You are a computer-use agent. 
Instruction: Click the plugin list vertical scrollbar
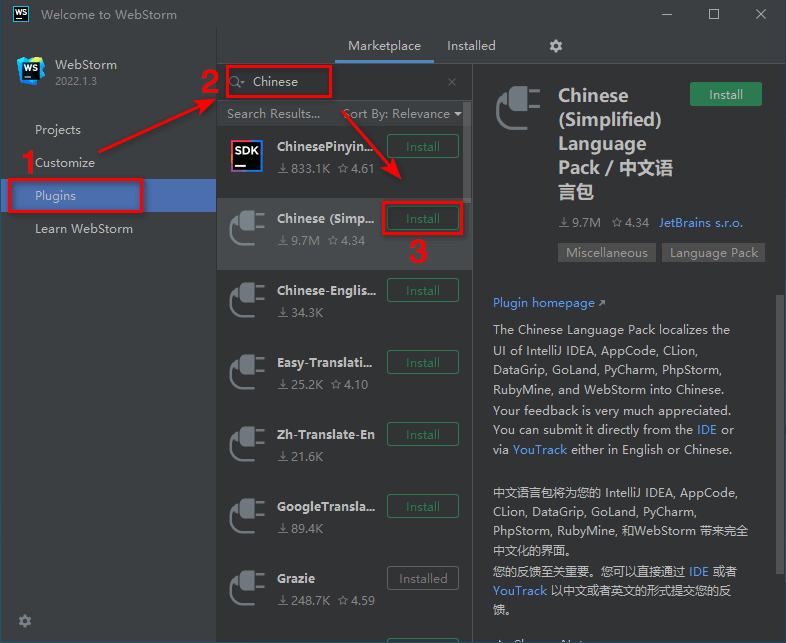467,152
